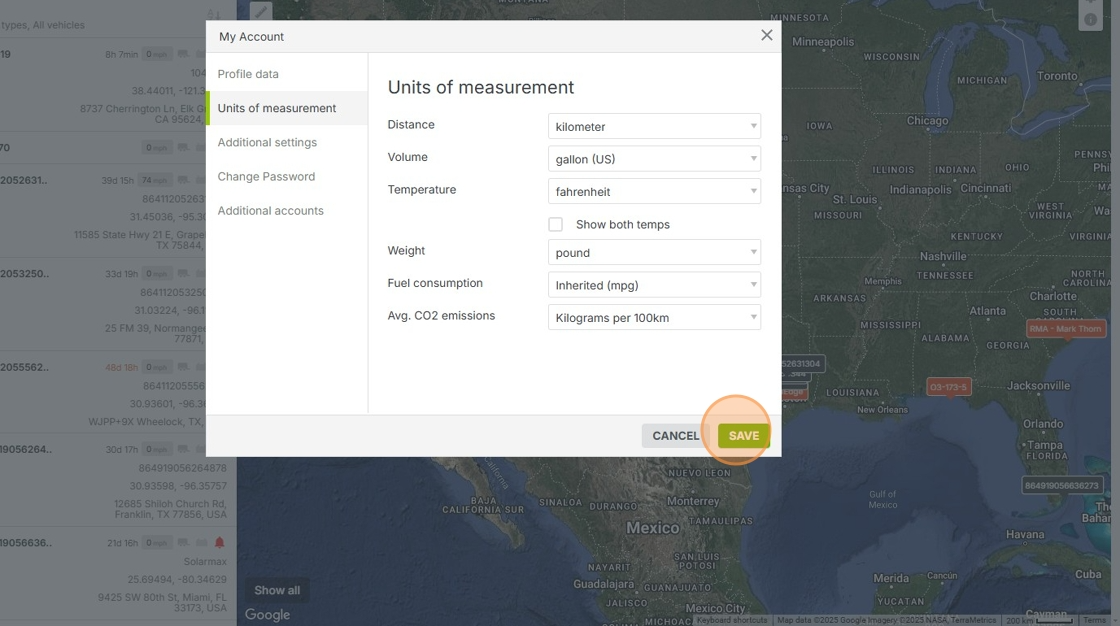Image resolution: width=1120 pixels, height=626 pixels.
Task: Open the Volume unit dropdown
Action: (654, 159)
